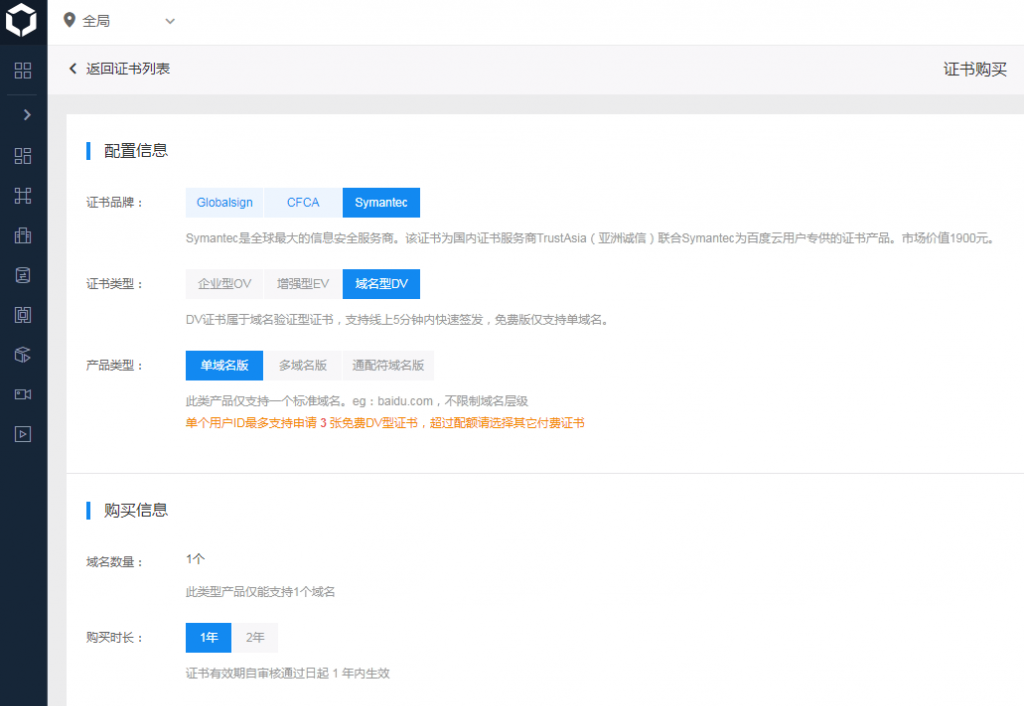Click the 购买时长 label
This screenshot has height=706, width=1024.
click(x=114, y=638)
